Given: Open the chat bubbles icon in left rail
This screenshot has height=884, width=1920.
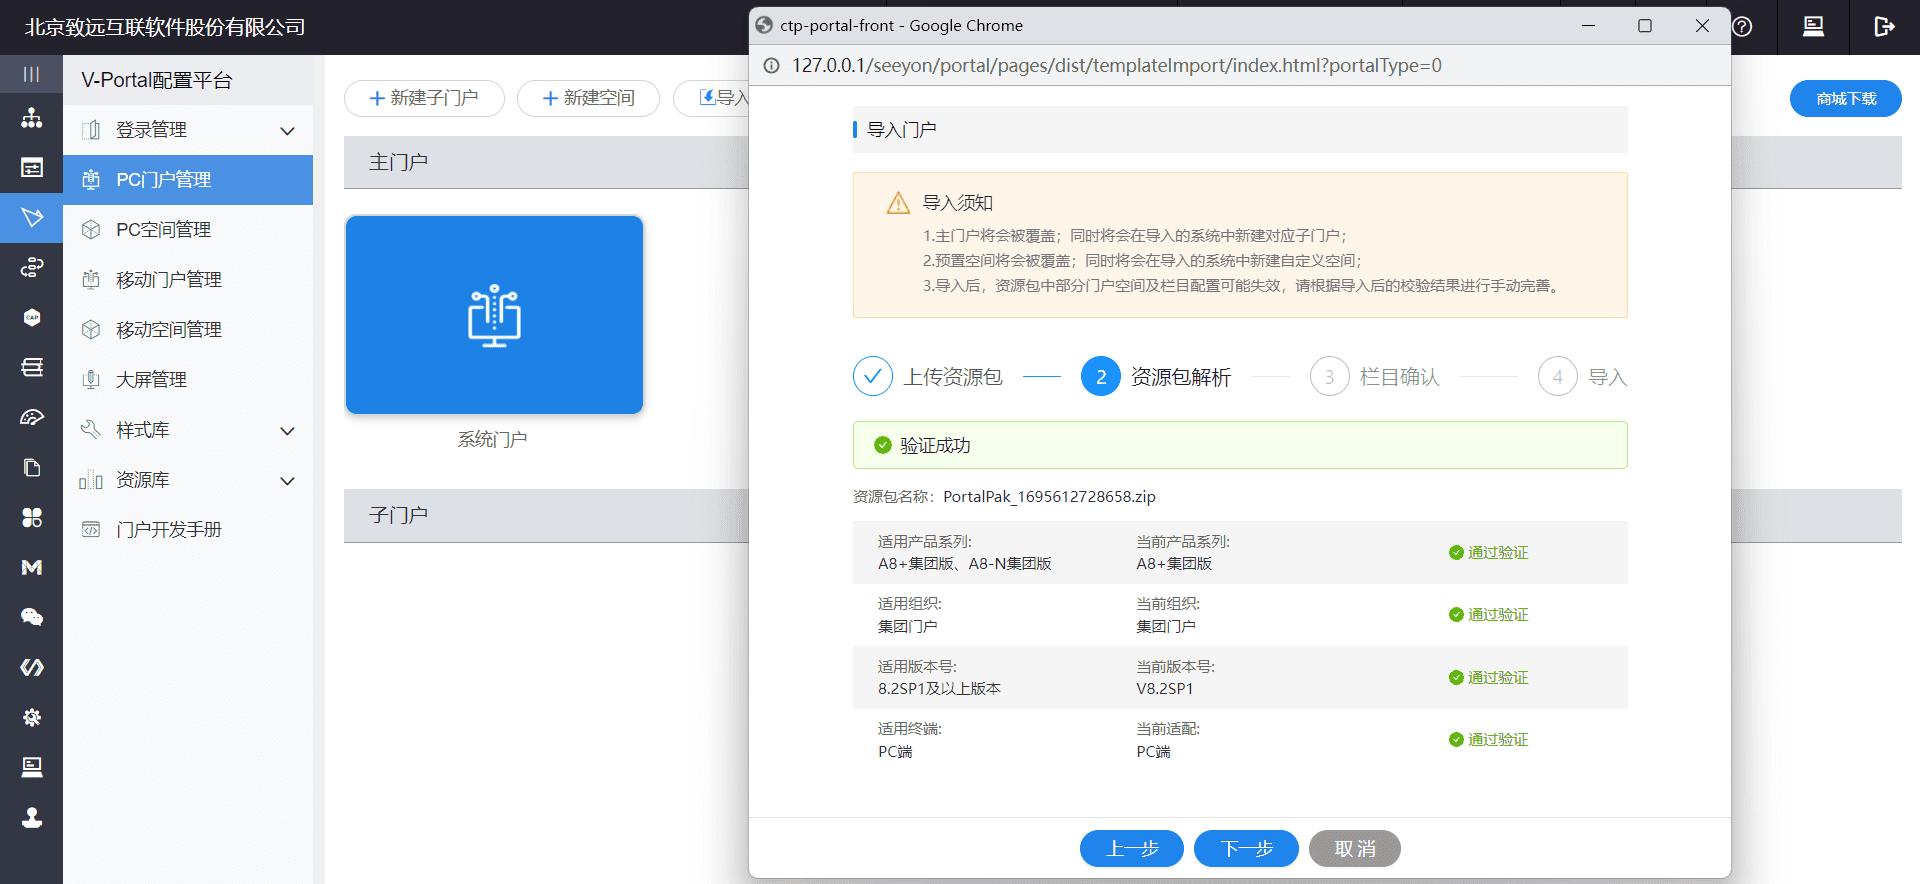Looking at the screenshot, I should 32,617.
